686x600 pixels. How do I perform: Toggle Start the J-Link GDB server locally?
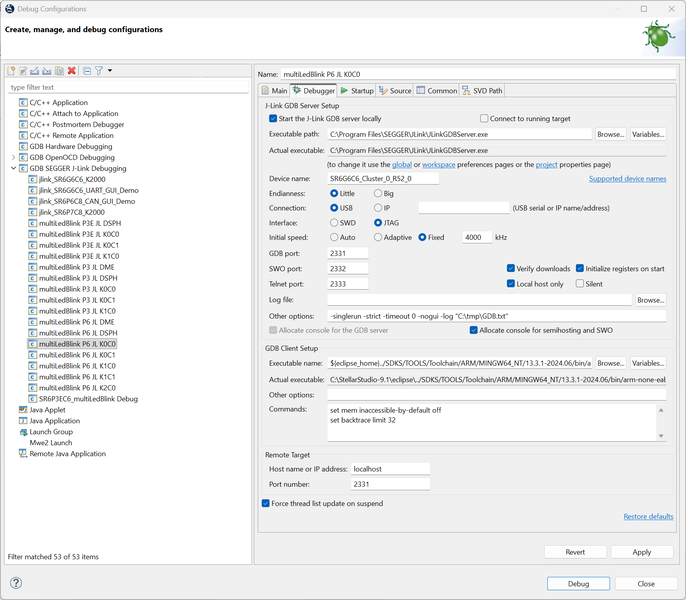[x=273, y=119]
